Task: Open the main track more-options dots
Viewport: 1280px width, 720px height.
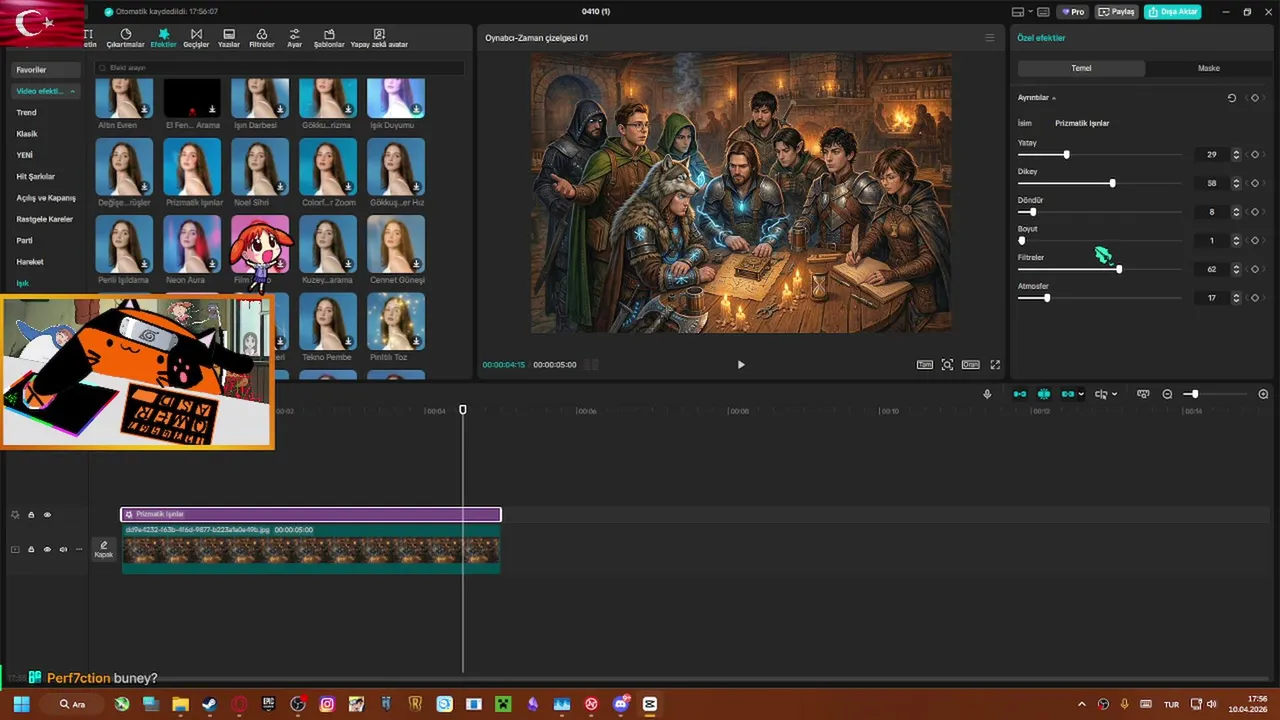Action: pos(79,549)
